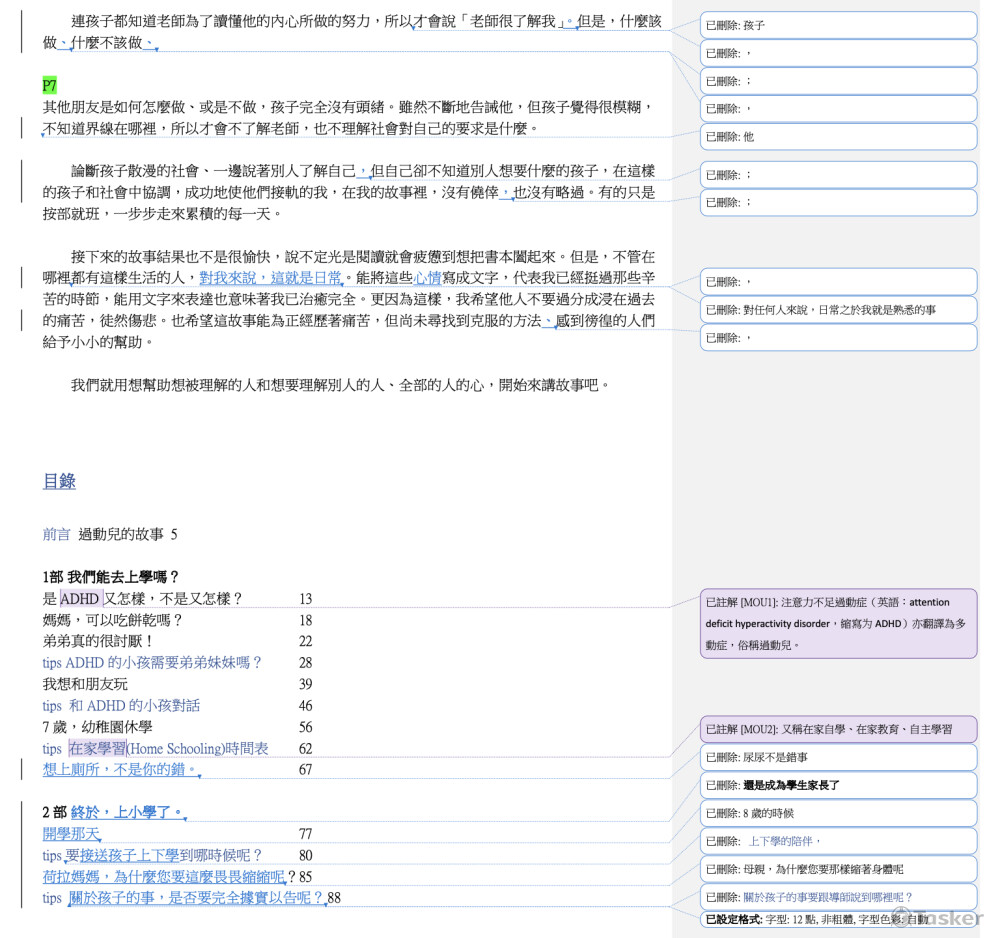Image resolution: width=1000 pixels, height=938 pixels.
Task: Open the MOU2 comment about 在家自學
Action: click(x=838, y=730)
